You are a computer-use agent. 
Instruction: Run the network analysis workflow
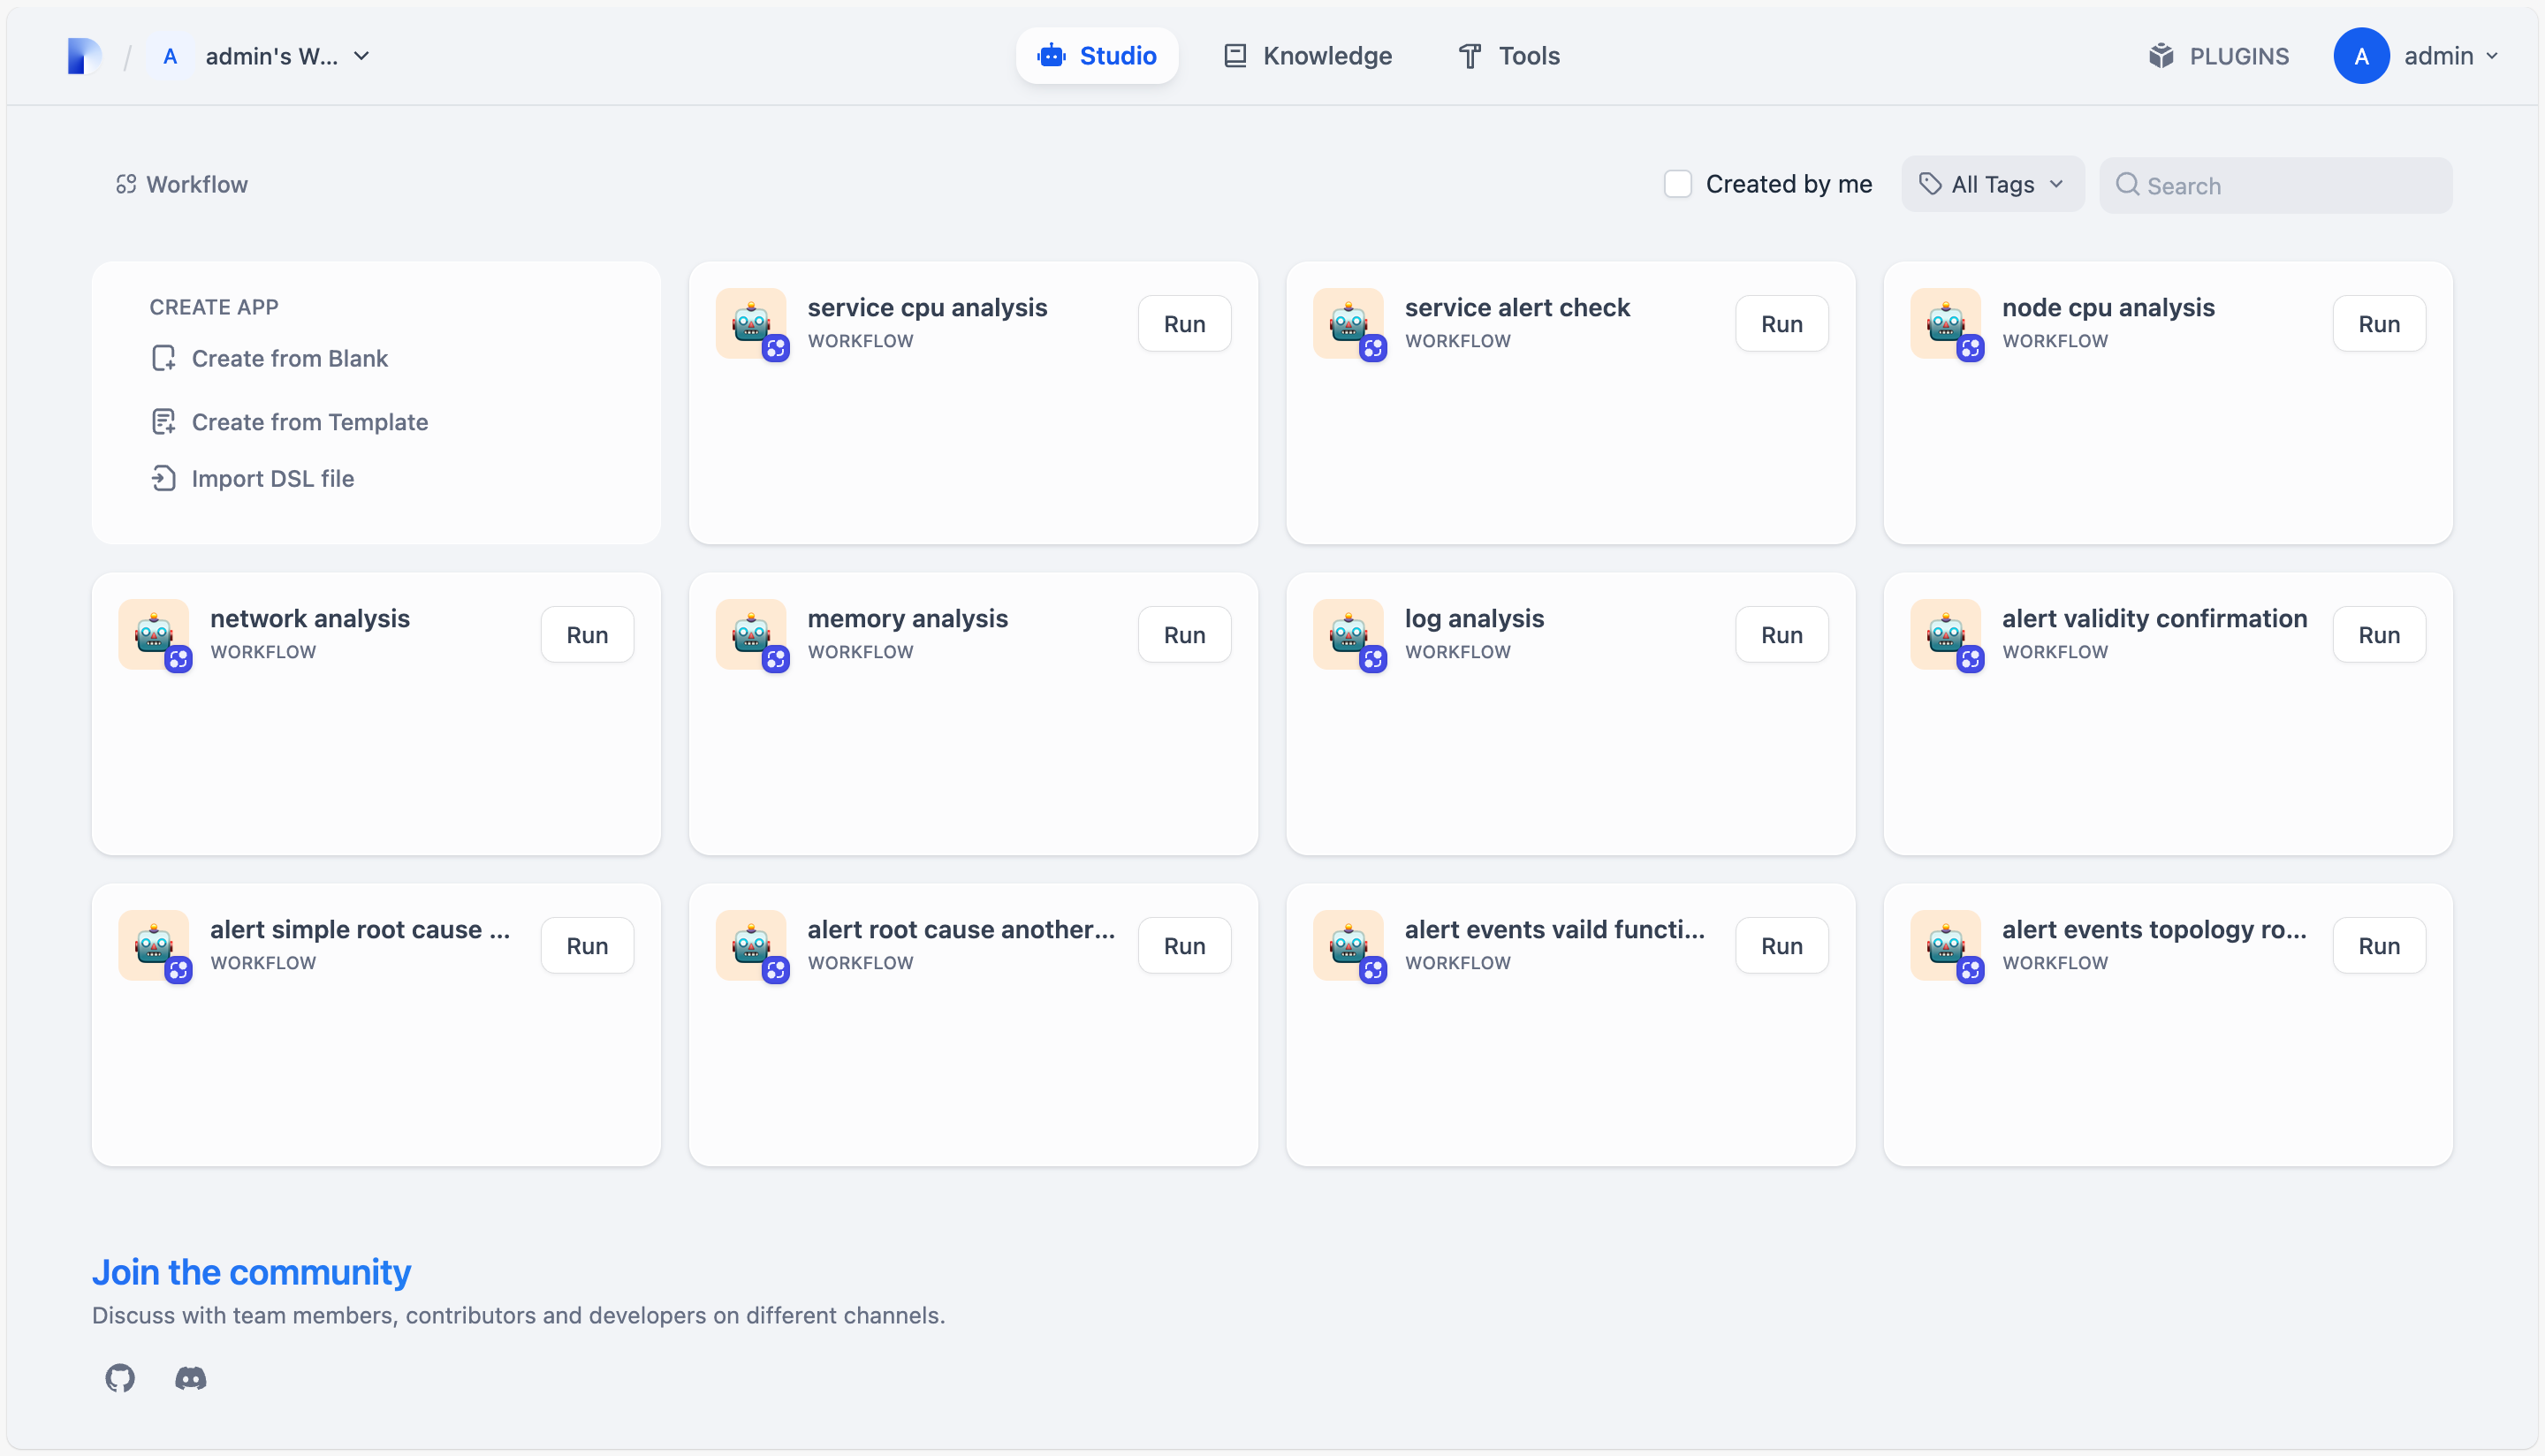(x=587, y=635)
